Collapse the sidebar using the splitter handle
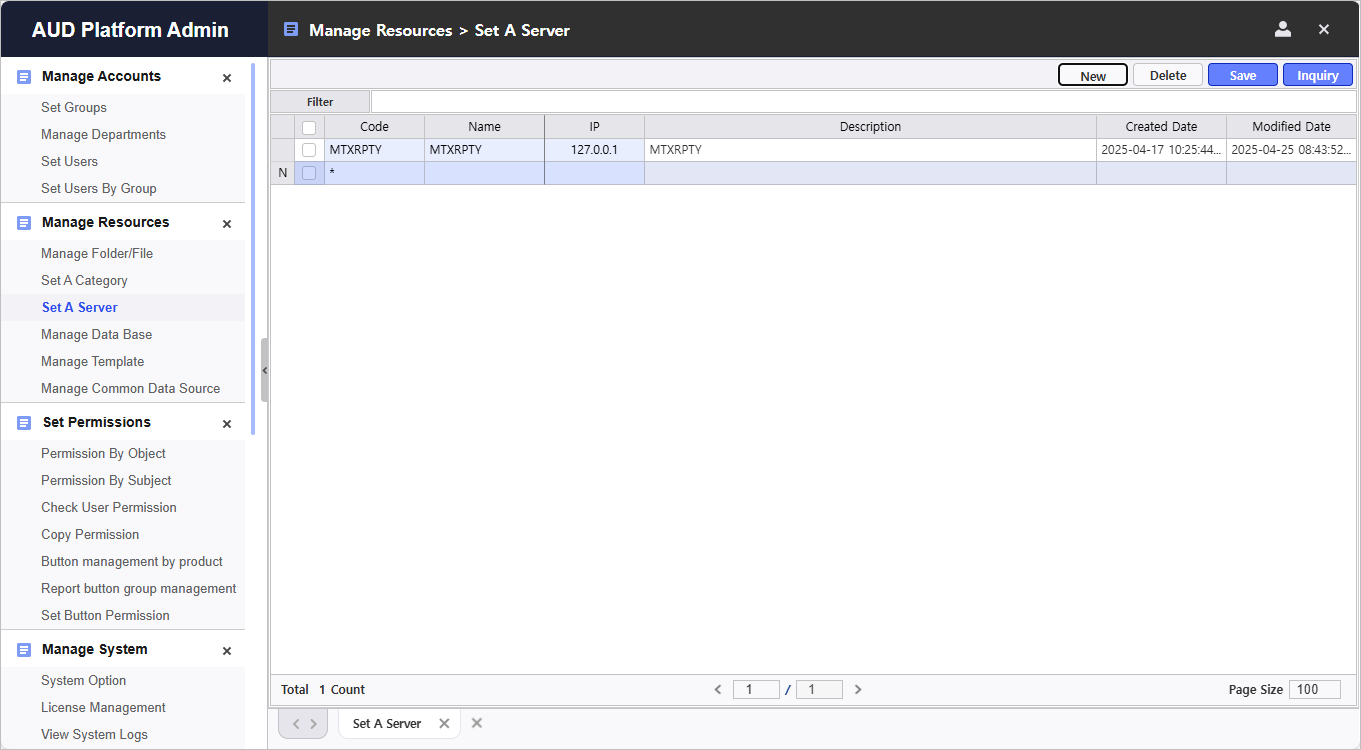Screen dimensions: 1361x750 coord(264,370)
